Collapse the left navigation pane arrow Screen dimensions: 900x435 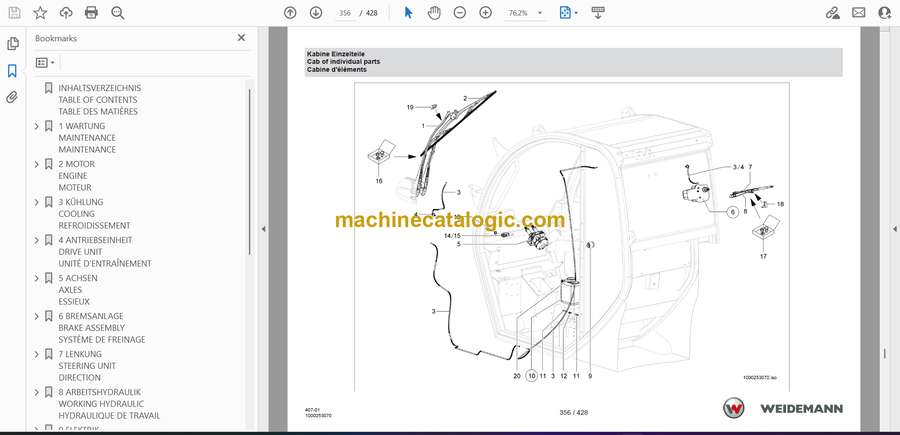pyautogui.click(x=263, y=228)
